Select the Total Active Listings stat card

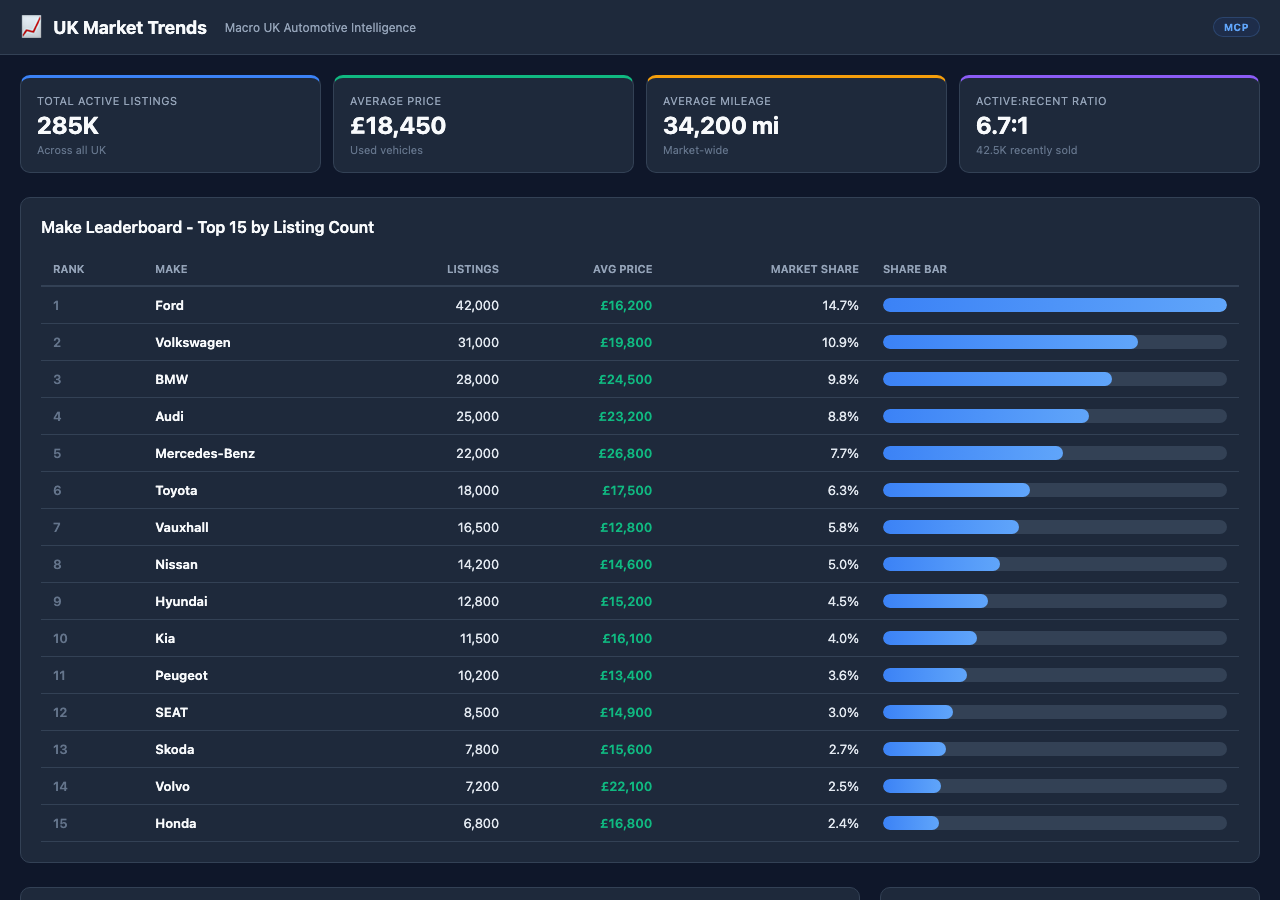pos(170,124)
